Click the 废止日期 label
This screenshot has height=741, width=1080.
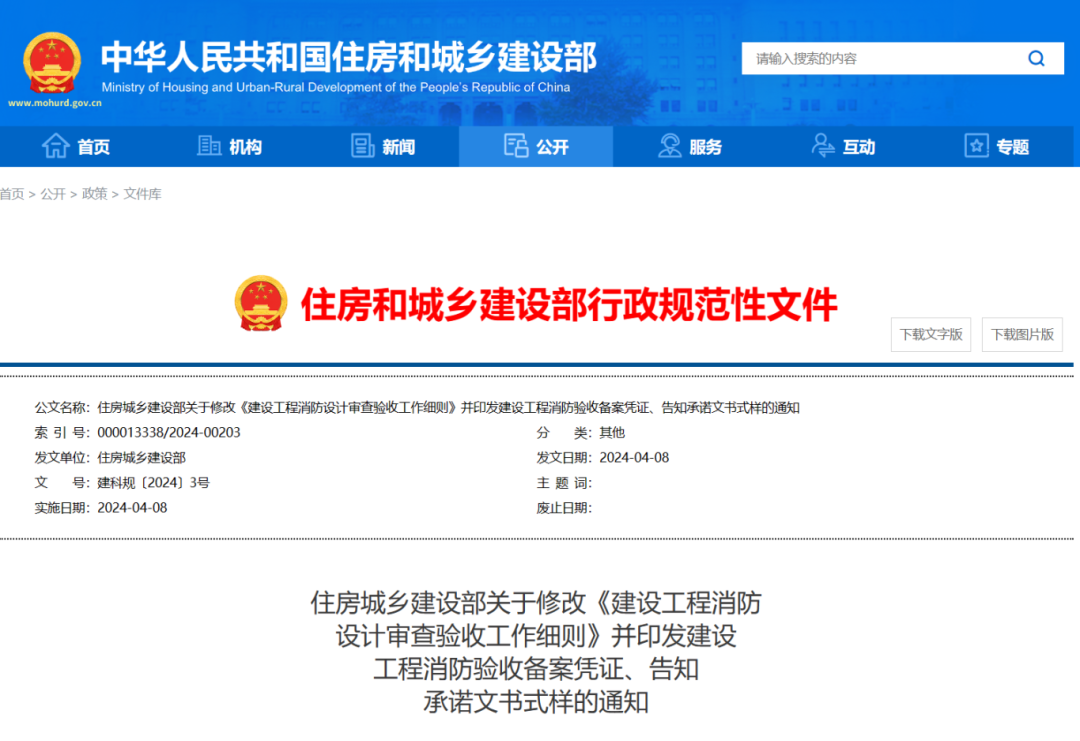click(564, 508)
